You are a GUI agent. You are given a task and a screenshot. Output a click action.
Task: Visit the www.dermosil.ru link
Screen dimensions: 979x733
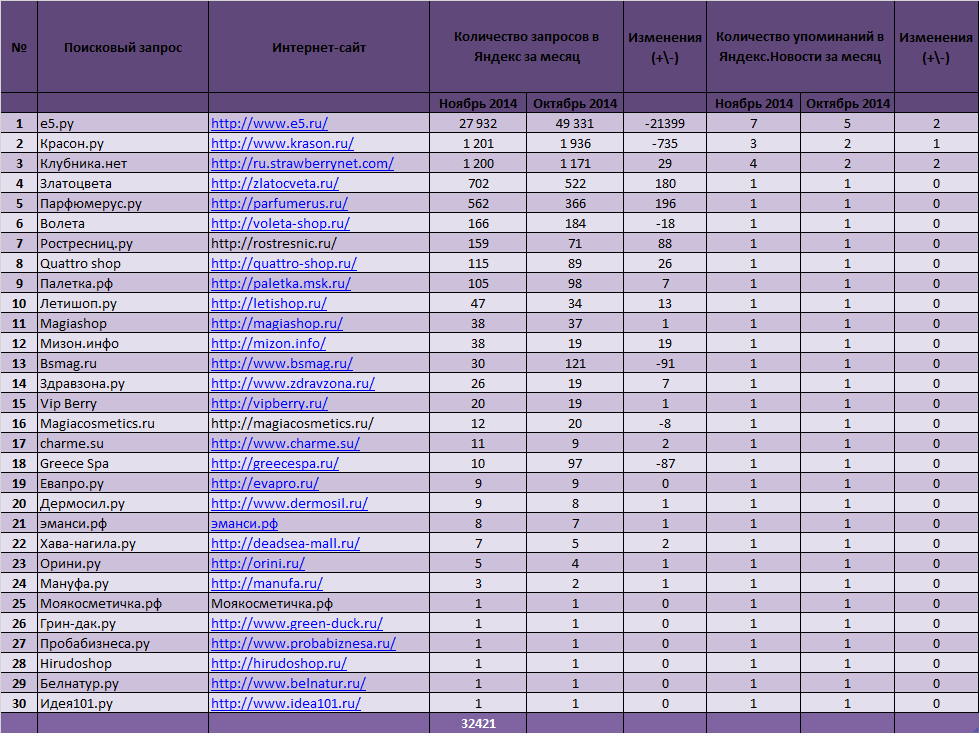point(289,503)
